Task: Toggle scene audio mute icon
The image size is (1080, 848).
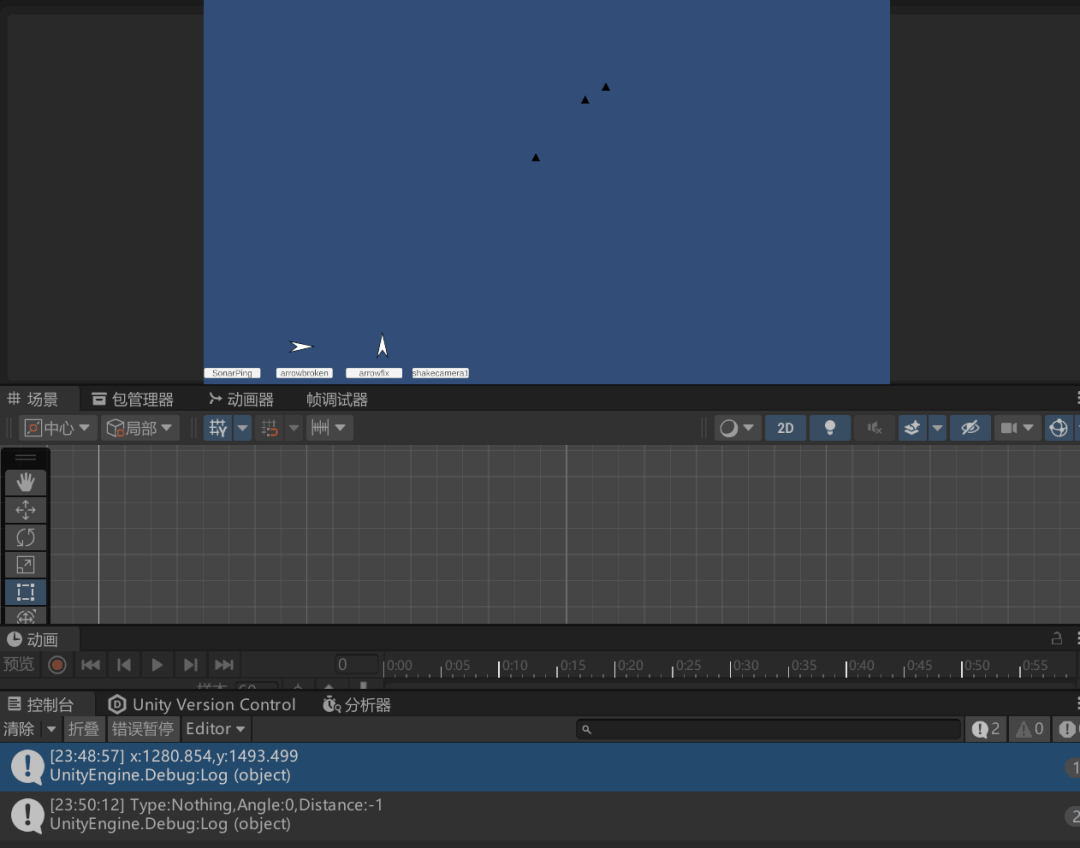Action: click(x=875, y=428)
